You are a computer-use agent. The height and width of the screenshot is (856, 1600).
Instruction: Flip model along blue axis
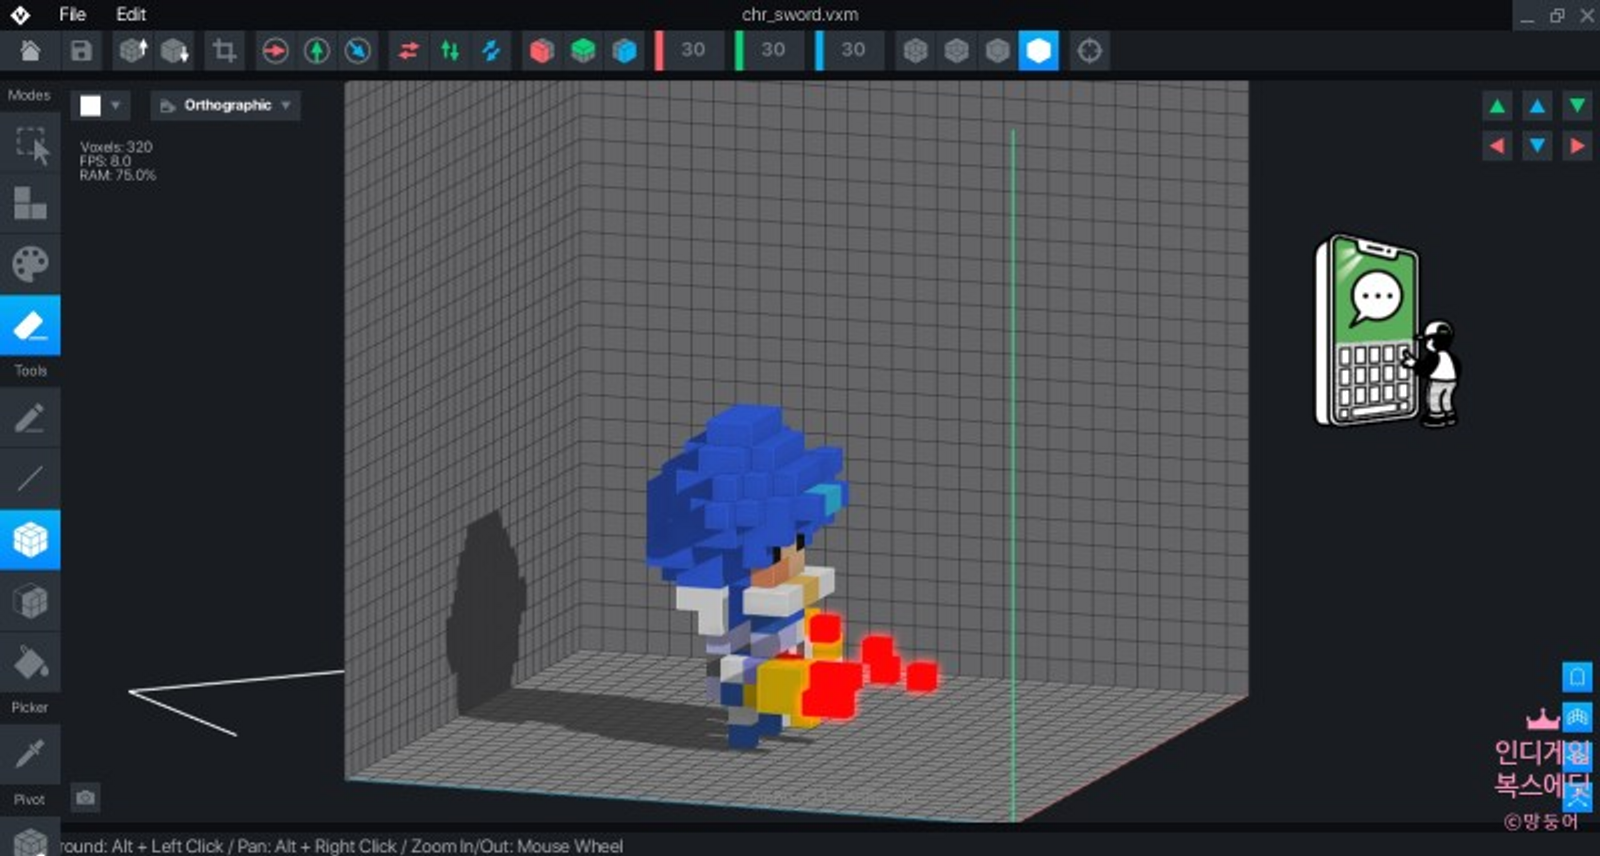click(491, 51)
